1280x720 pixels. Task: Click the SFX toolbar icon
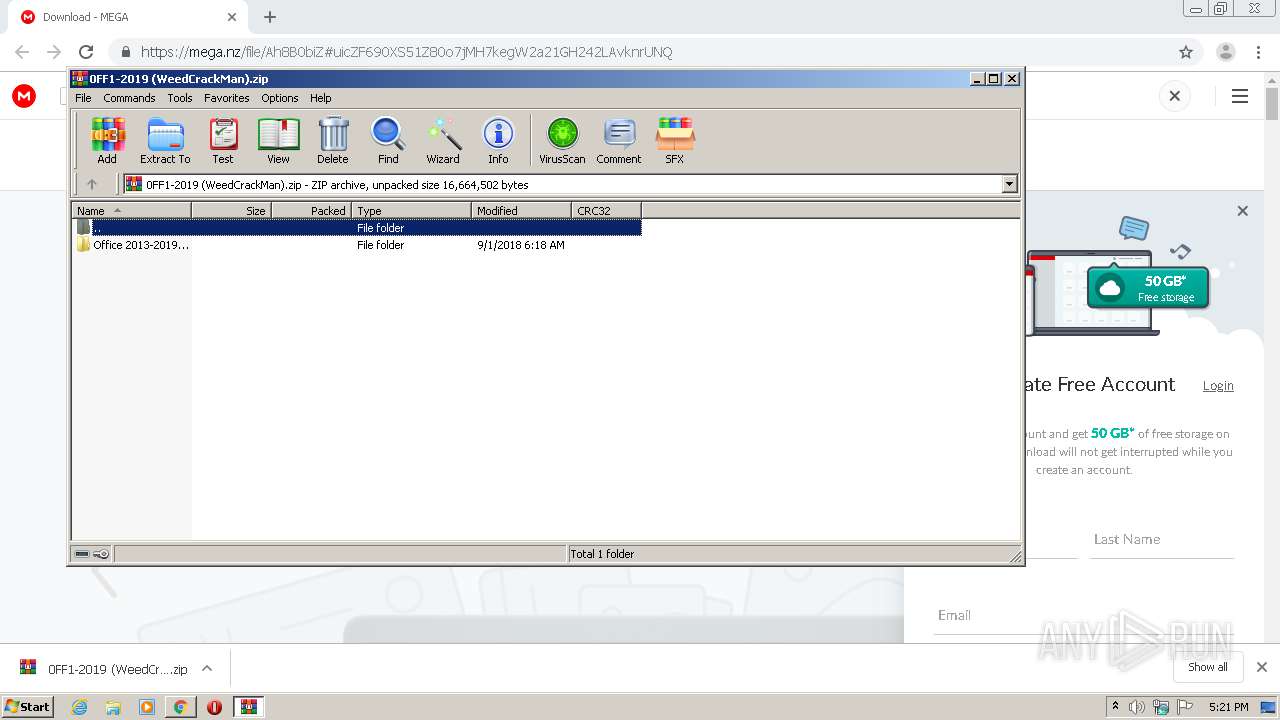point(675,140)
